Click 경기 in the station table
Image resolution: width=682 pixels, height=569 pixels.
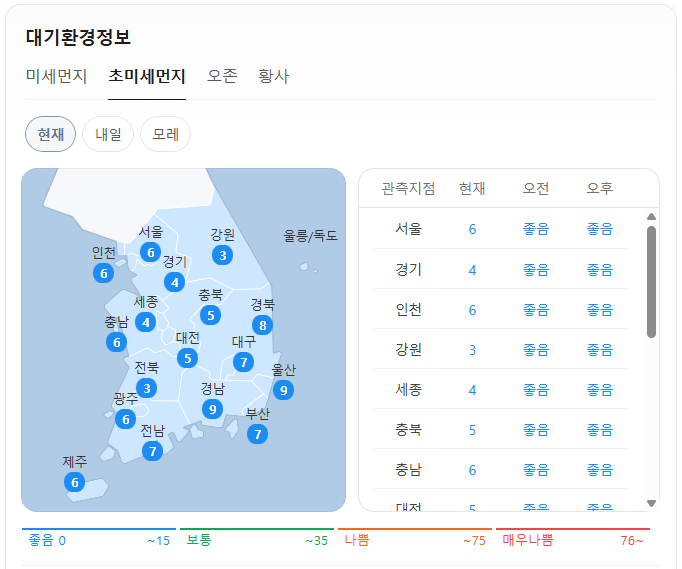click(x=408, y=270)
